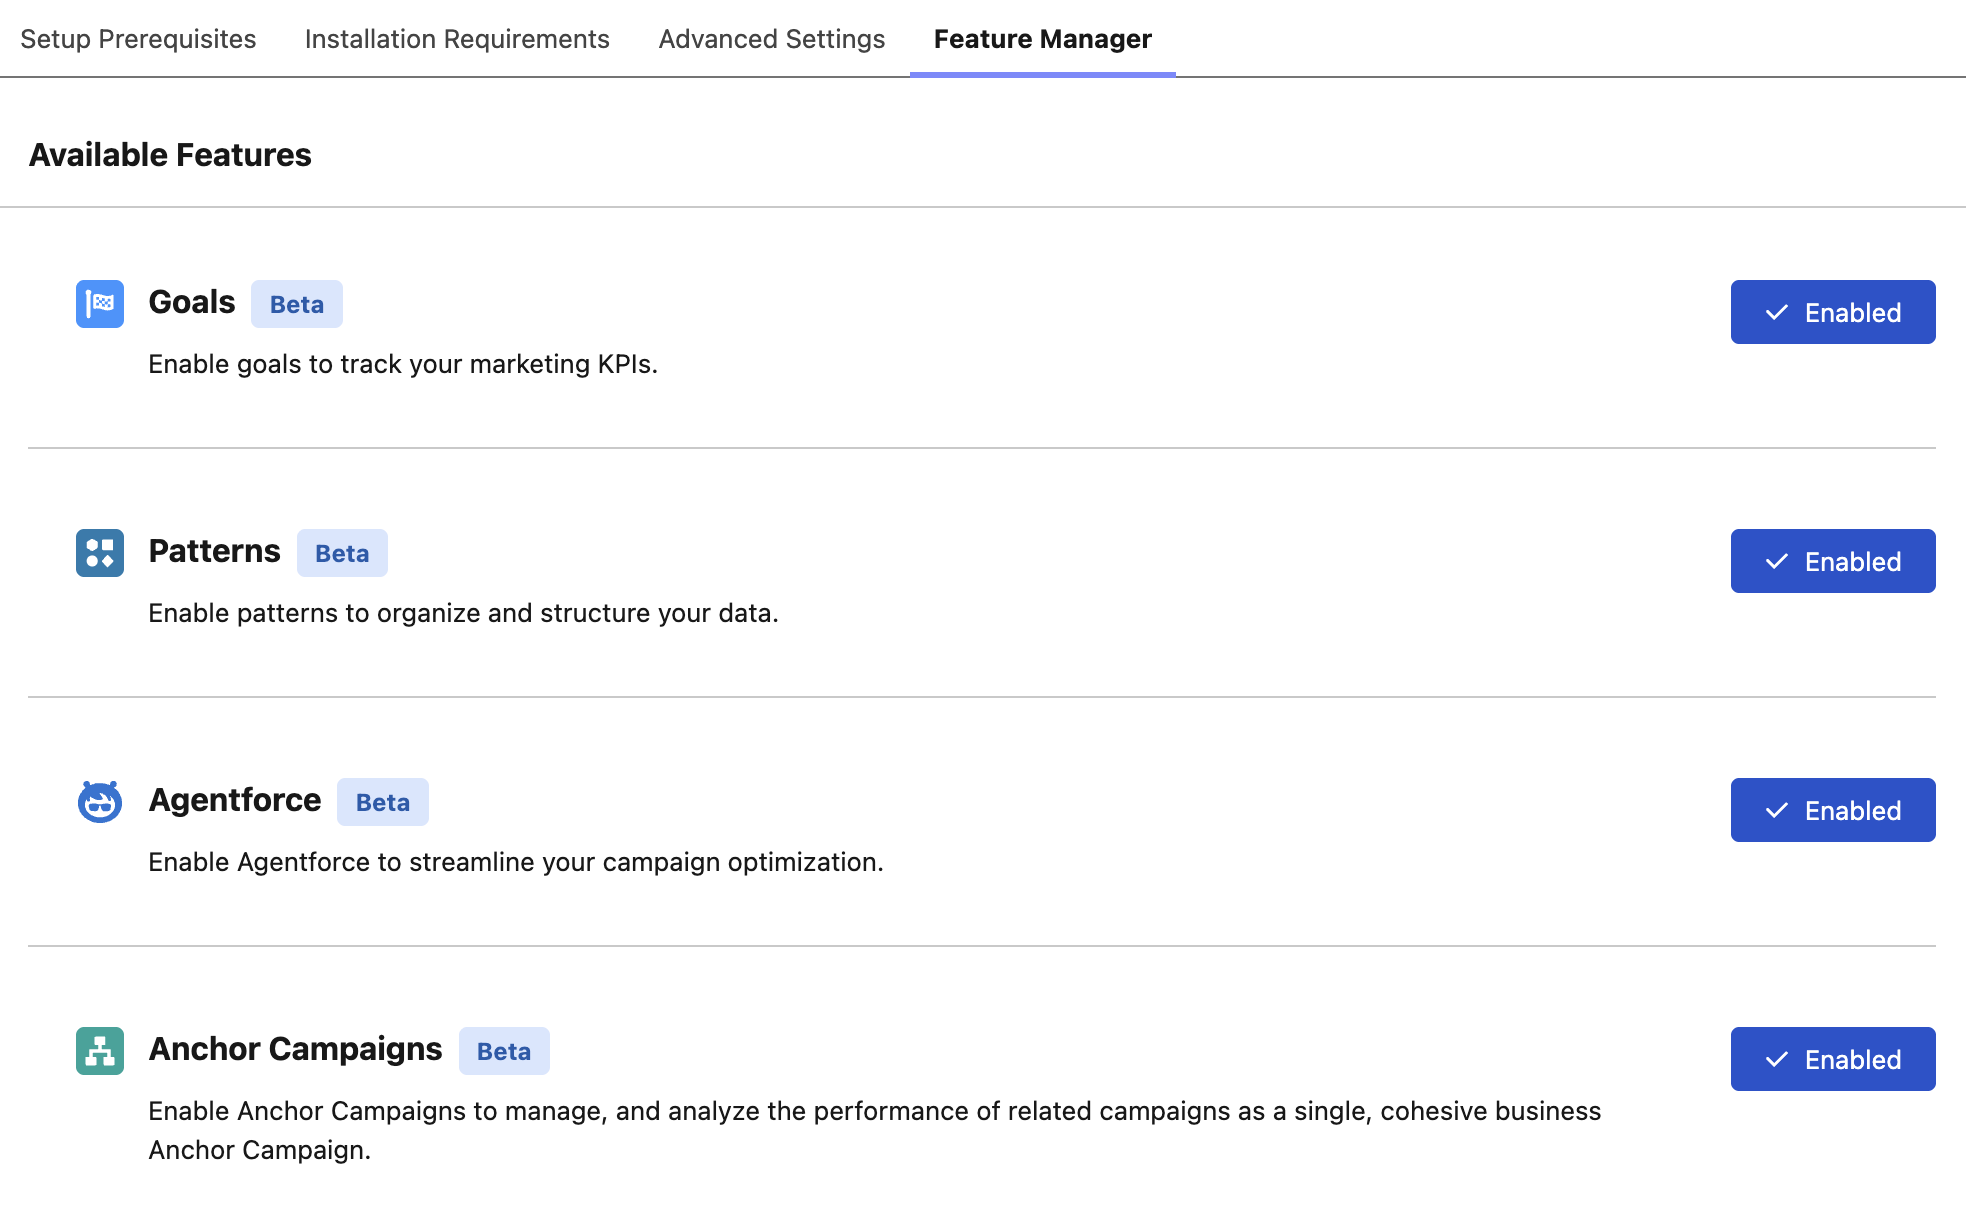The image size is (1966, 1230).
Task: Click the Anchor Campaigns hierarchy icon
Action: point(99,1052)
